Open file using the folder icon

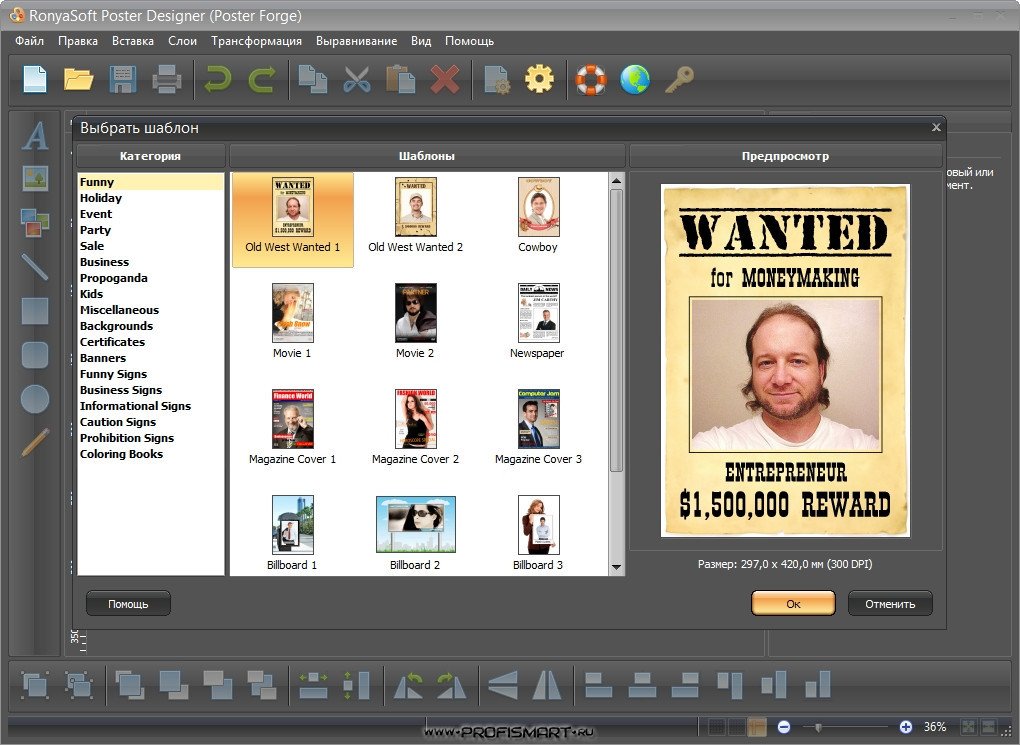tap(78, 79)
